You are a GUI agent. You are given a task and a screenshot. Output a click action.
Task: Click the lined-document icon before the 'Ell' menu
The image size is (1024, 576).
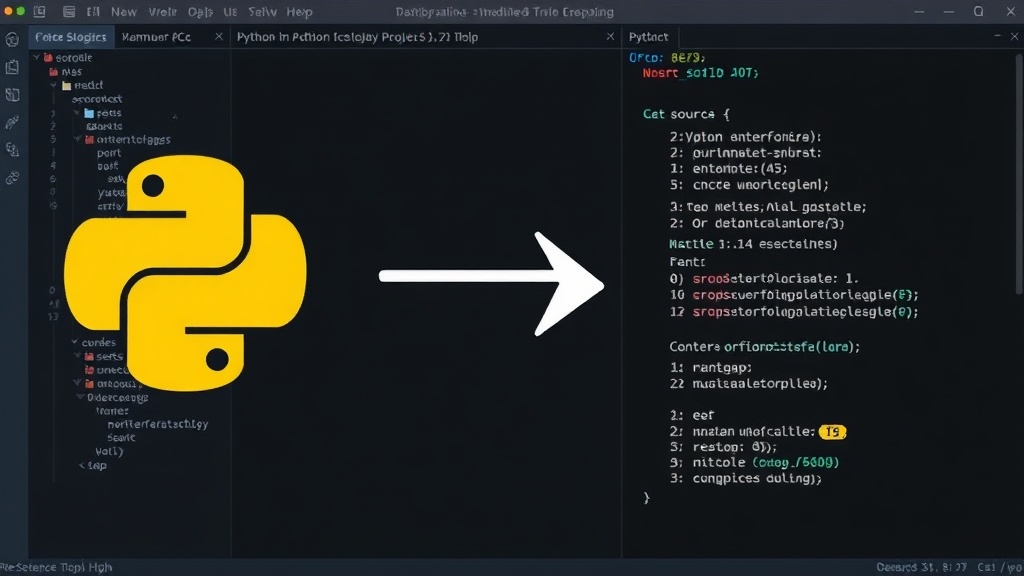tap(69, 12)
